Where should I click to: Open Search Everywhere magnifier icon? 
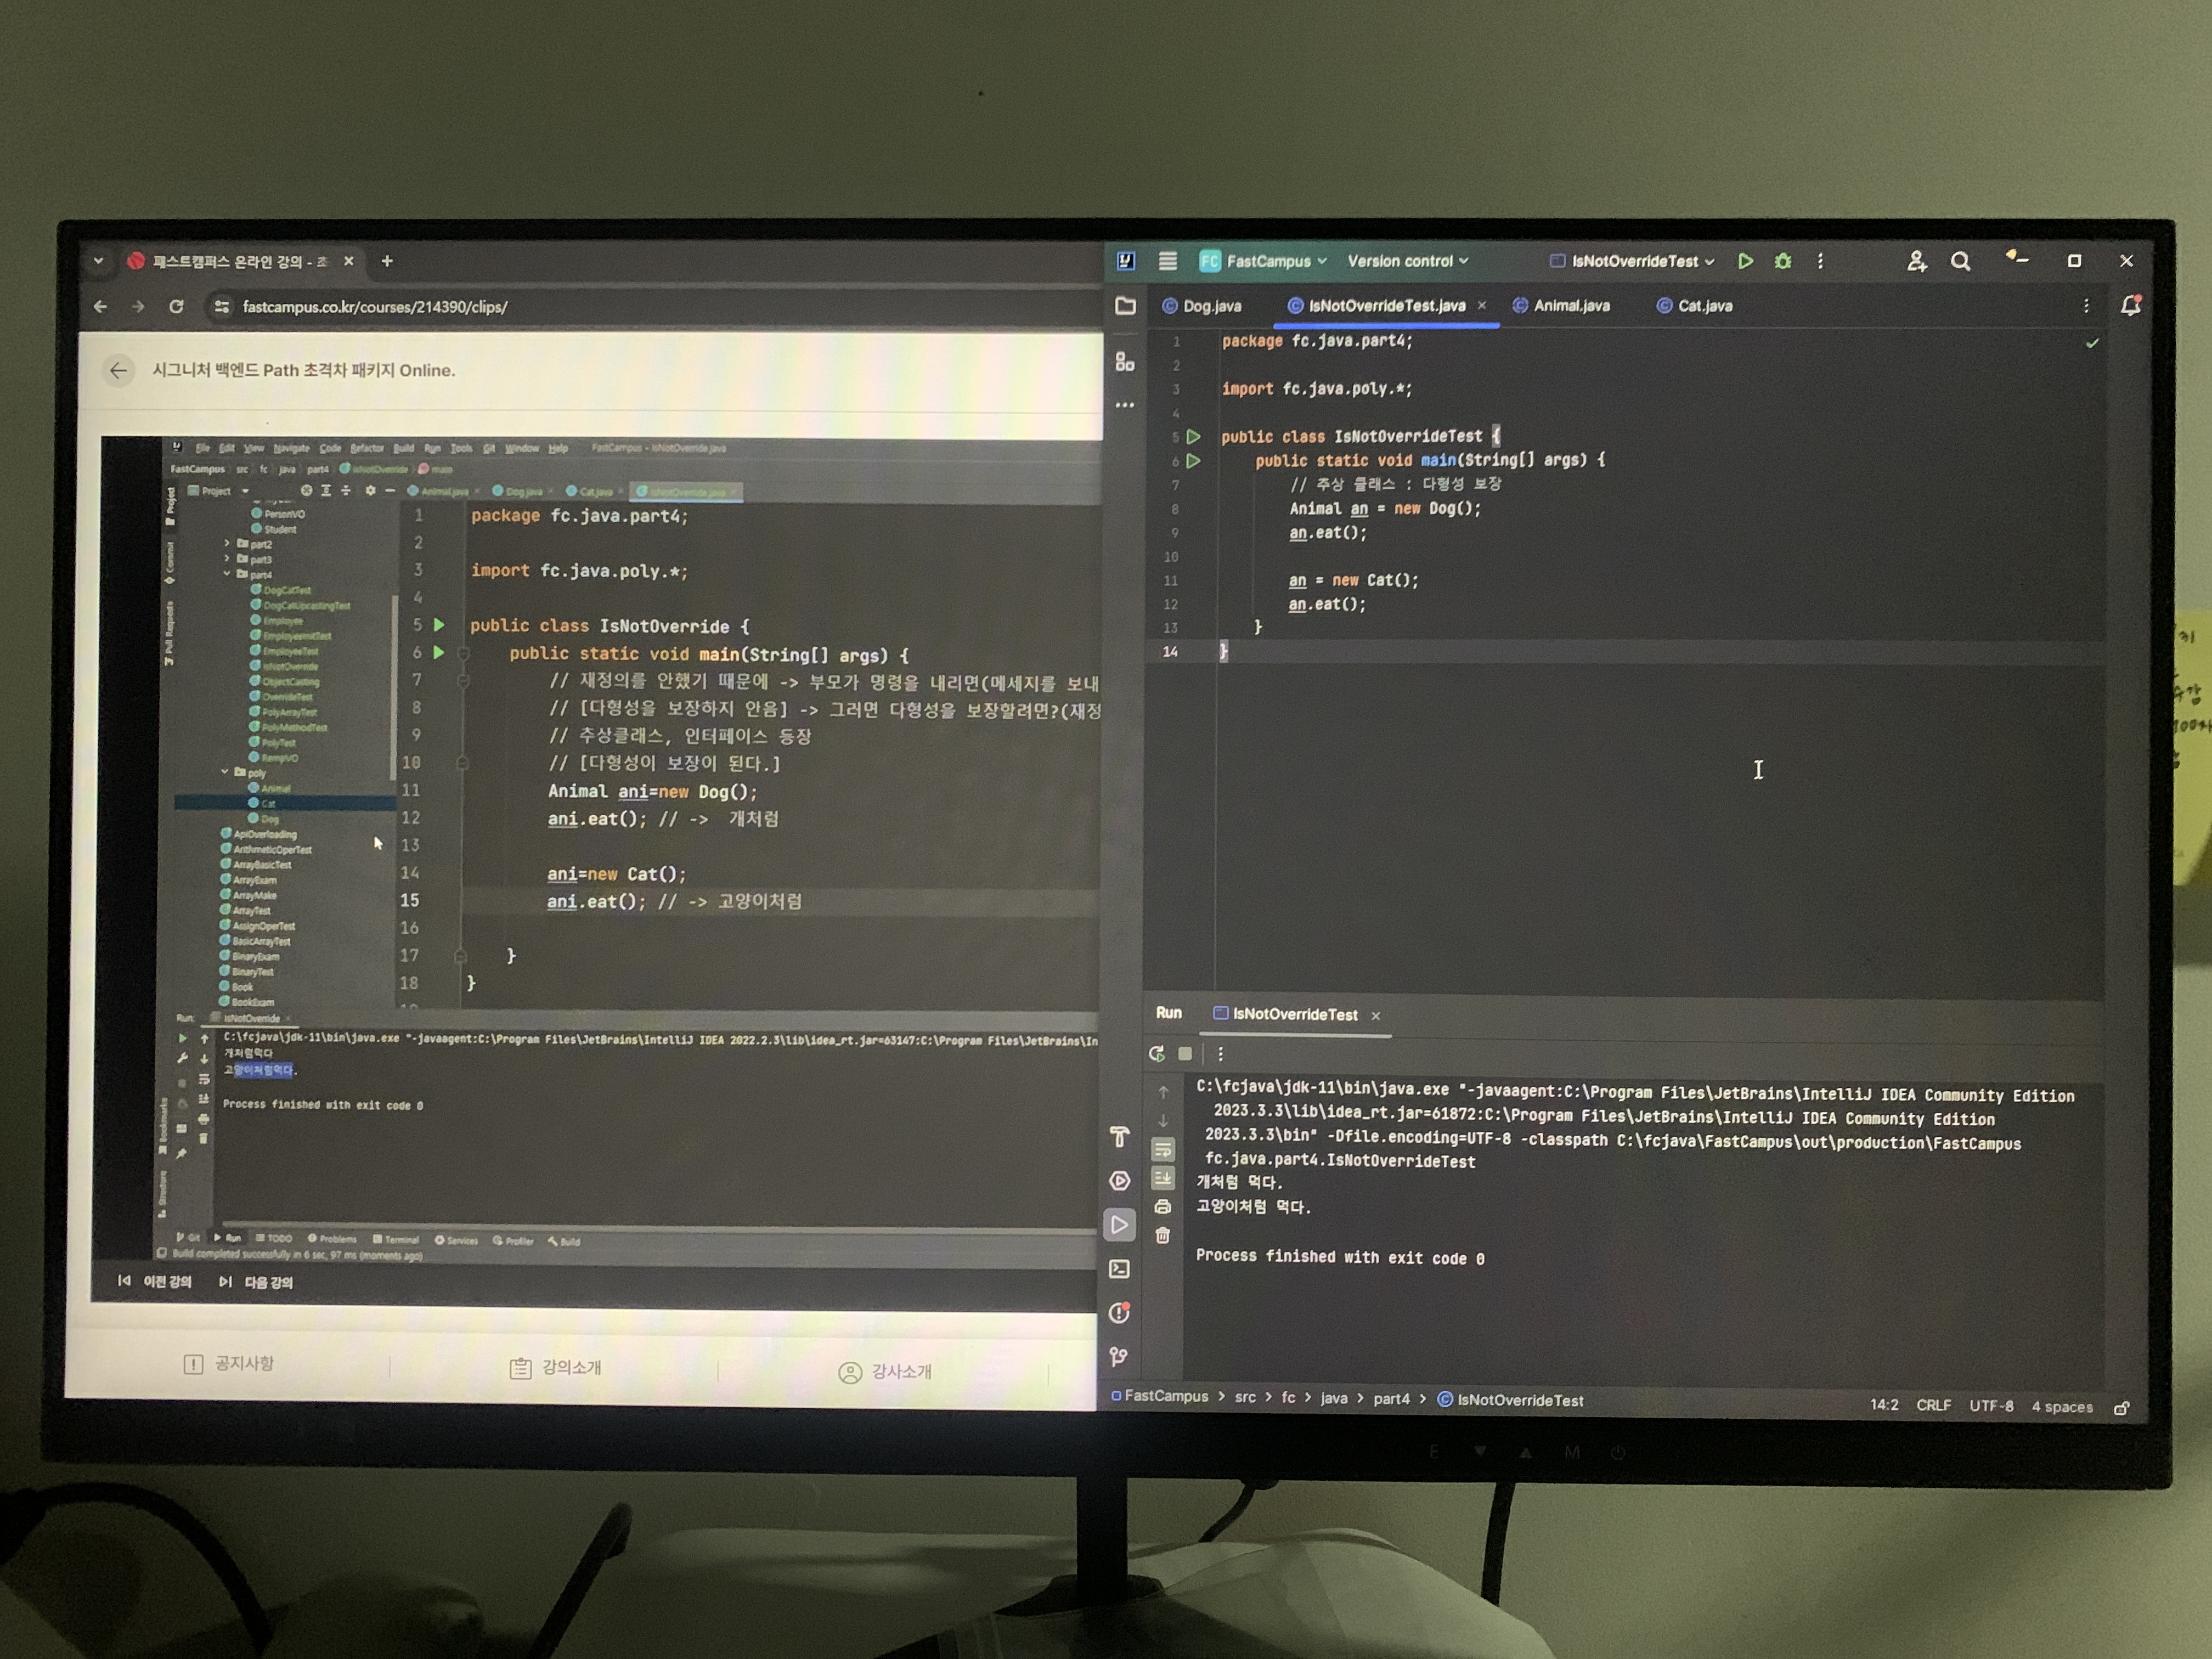[x=1960, y=261]
